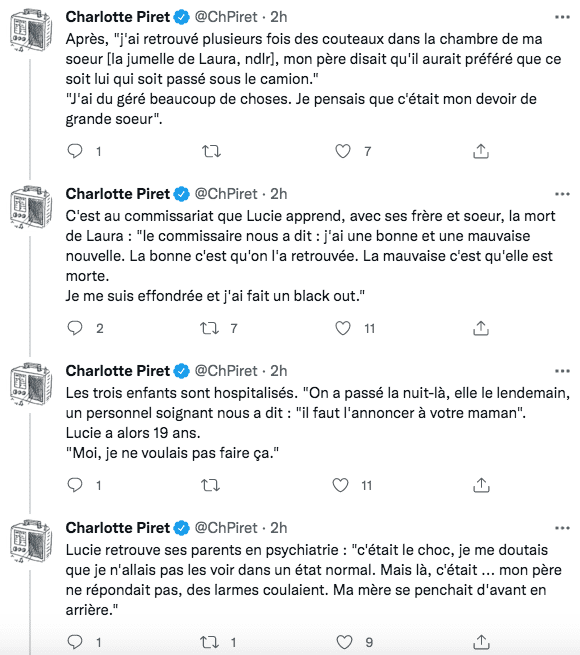Open more options for the first tweet

coord(562,17)
